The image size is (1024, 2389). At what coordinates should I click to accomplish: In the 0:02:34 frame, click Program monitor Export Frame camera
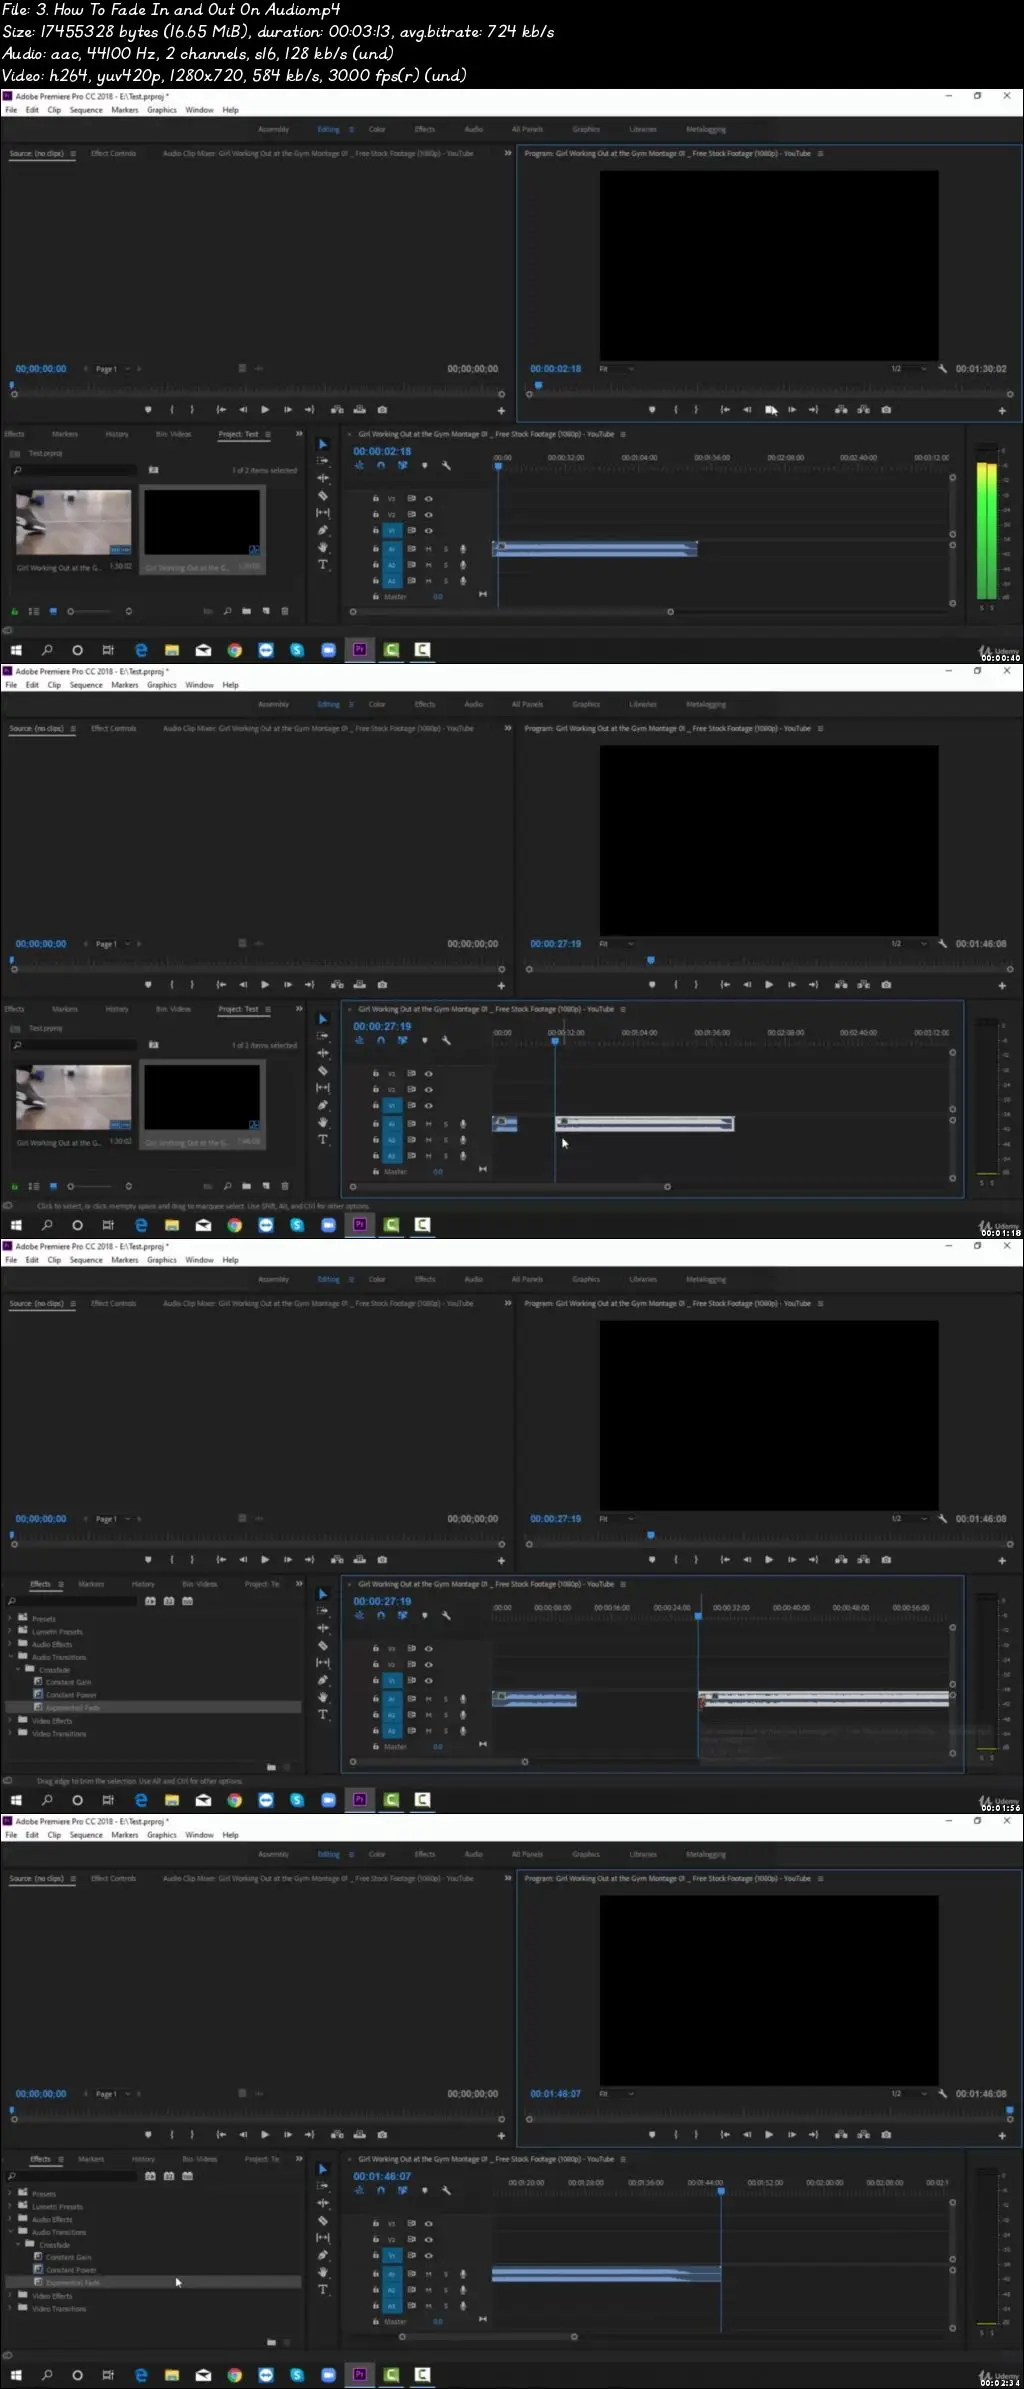point(886,2134)
